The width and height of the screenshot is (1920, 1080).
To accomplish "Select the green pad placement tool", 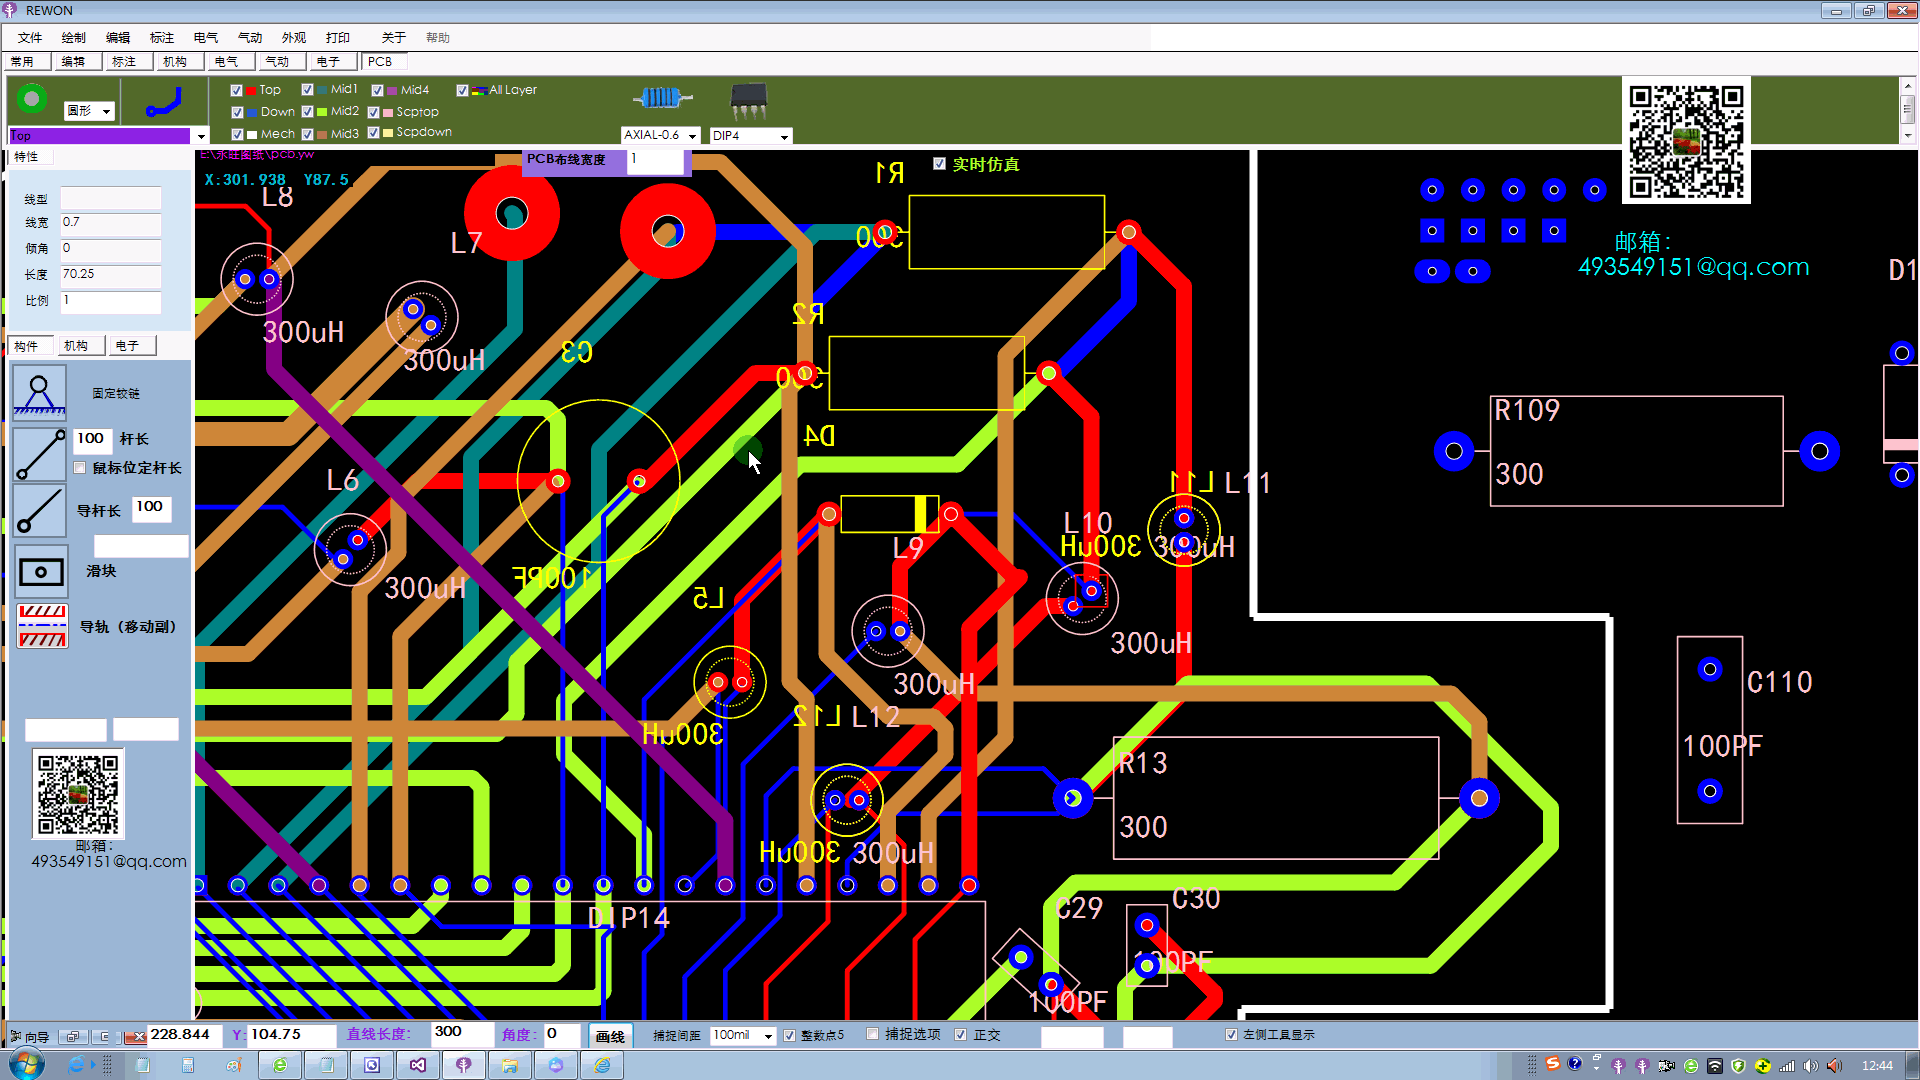I will [x=32, y=99].
